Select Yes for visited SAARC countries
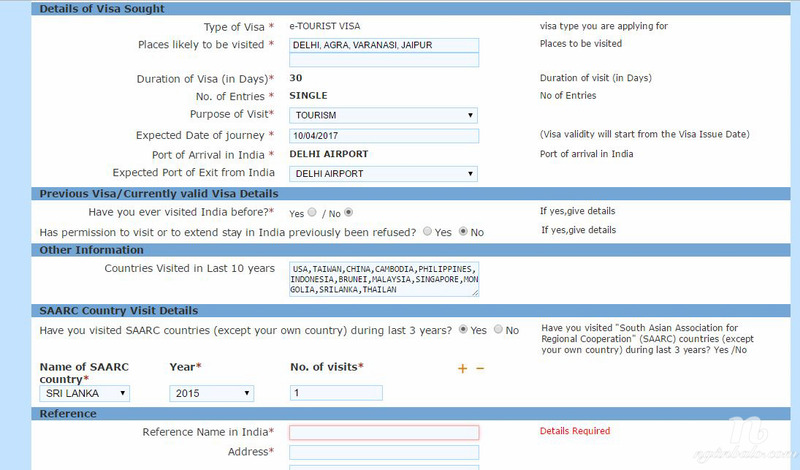800x470 pixels. (463, 330)
